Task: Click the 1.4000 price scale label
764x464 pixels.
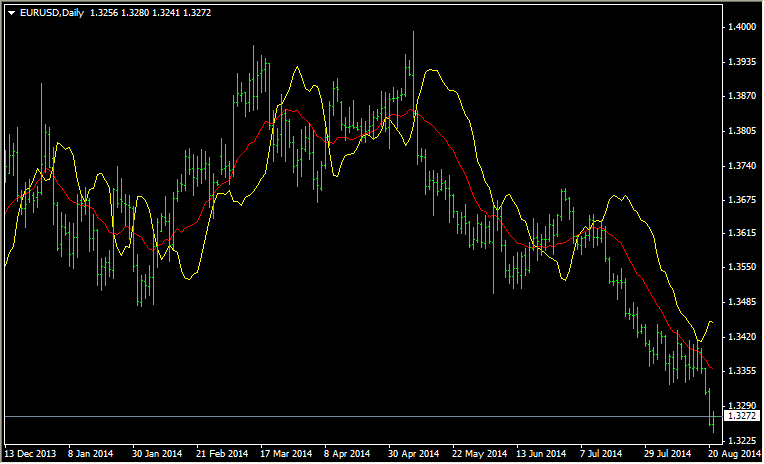Action: tap(744, 28)
